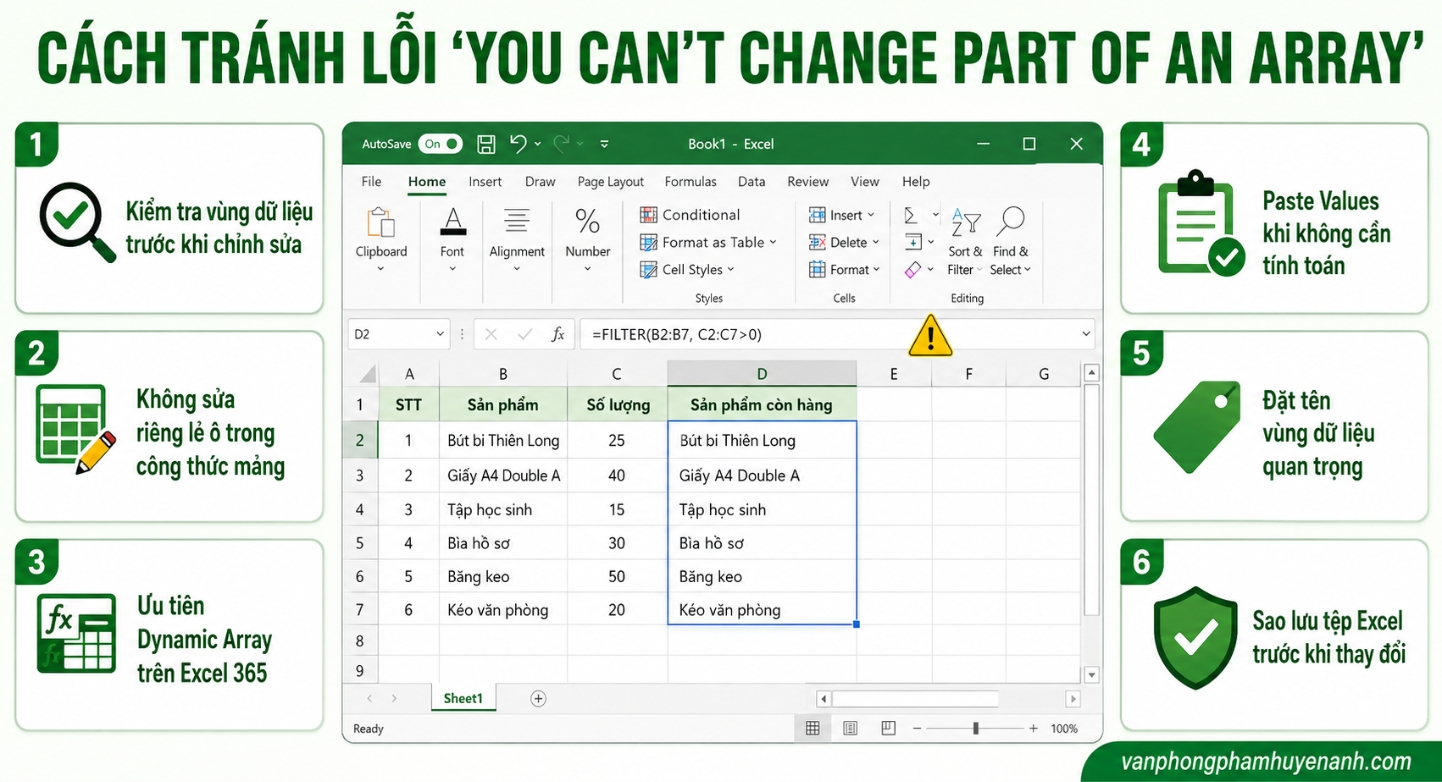Open the Help tab

point(916,182)
